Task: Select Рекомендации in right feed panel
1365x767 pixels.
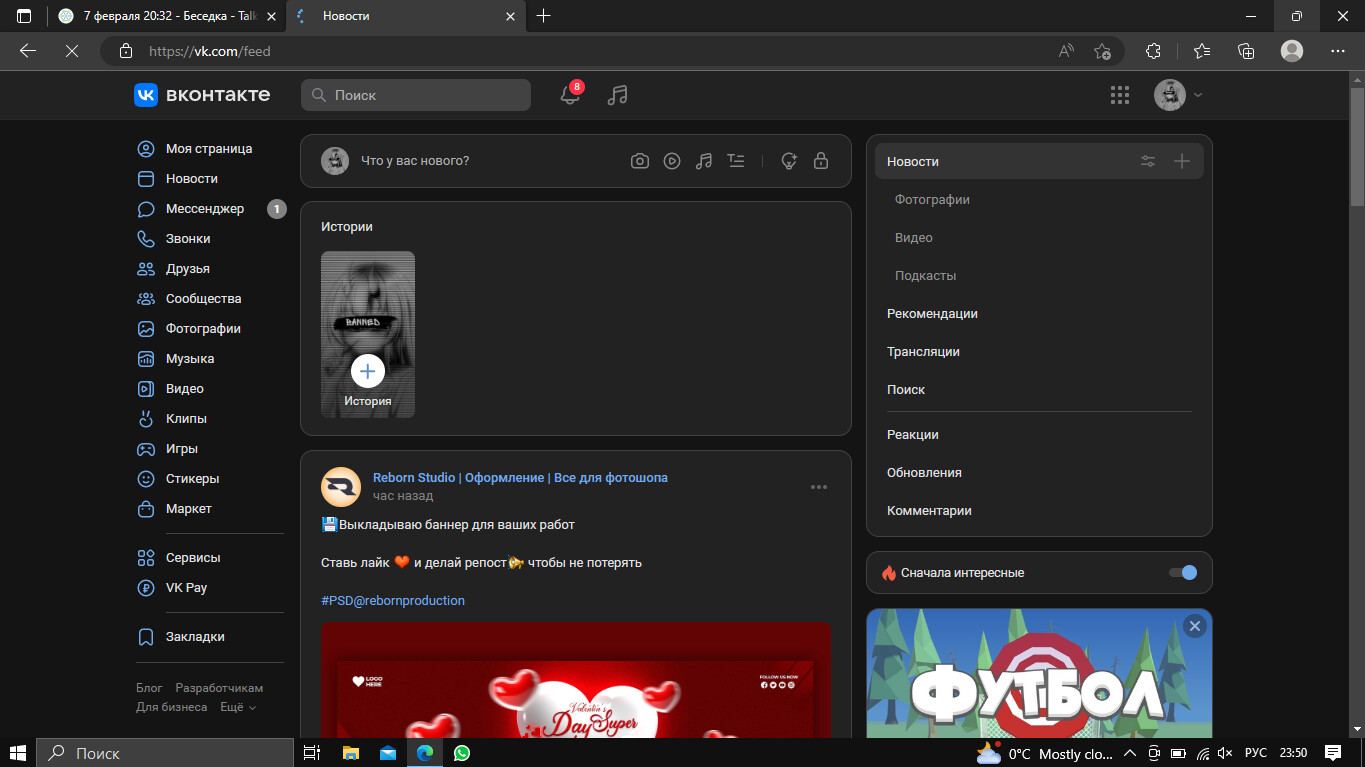Action: [x=932, y=314]
